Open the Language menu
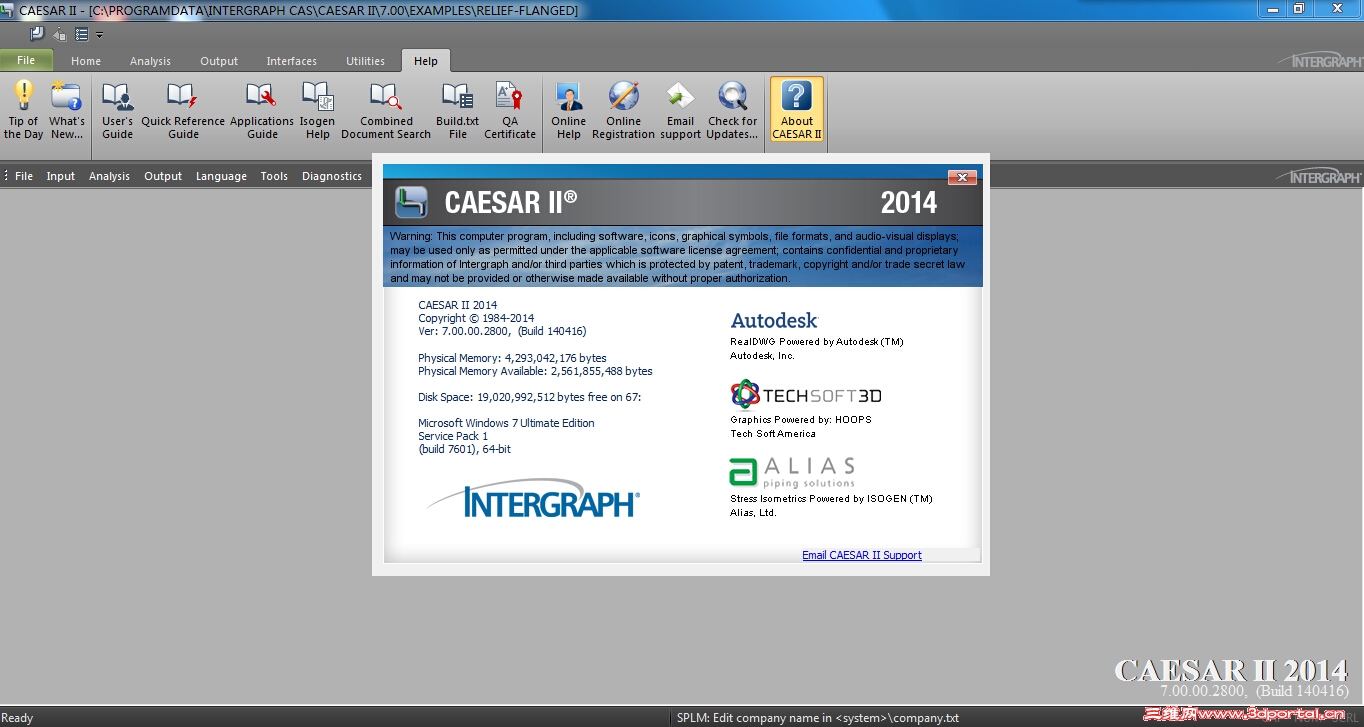Image resolution: width=1364 pixels, height=727 pixels. pyautogui.click(x=221, y=176)
